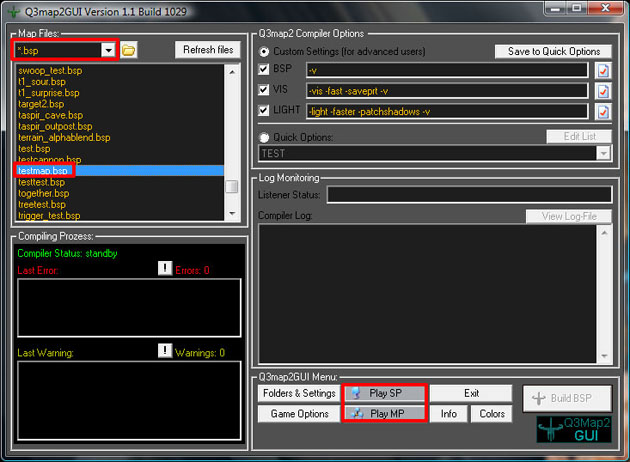Click Refresh files button

point(208,50)
